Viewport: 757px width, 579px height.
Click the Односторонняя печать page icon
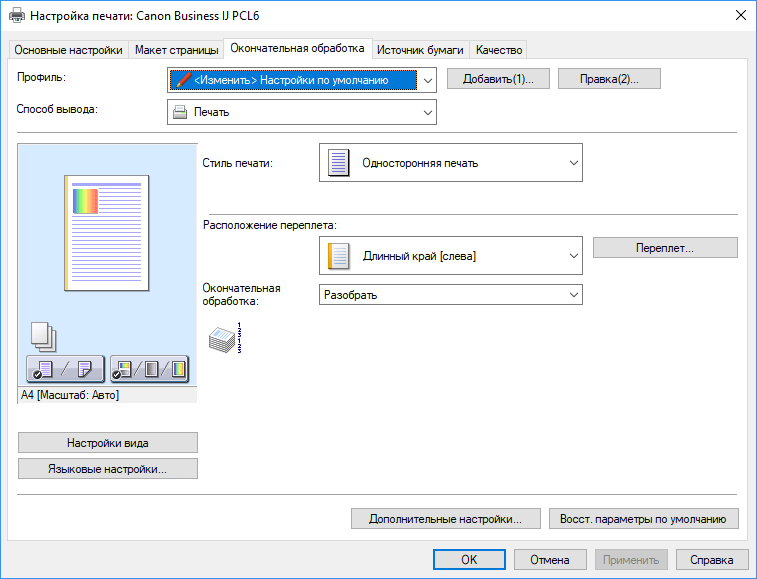(x=338, y=163)
